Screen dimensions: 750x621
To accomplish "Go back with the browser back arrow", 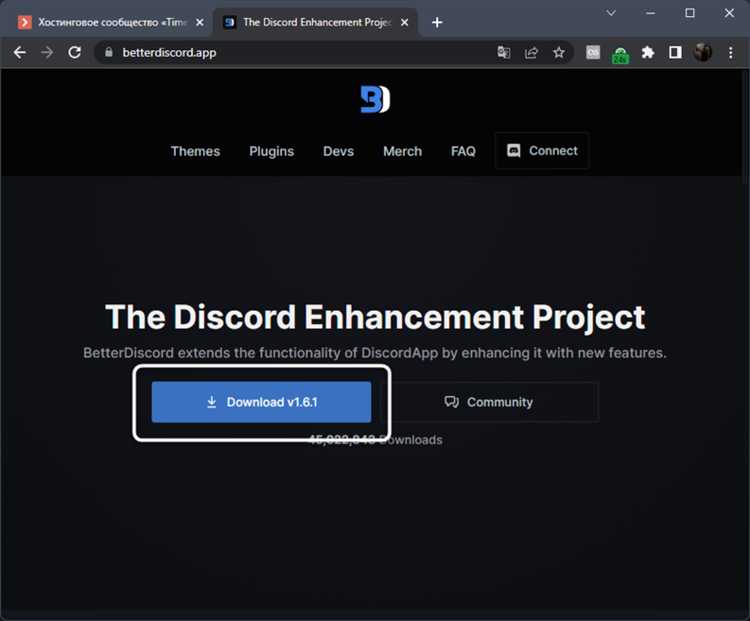I will tap(20, 52).
